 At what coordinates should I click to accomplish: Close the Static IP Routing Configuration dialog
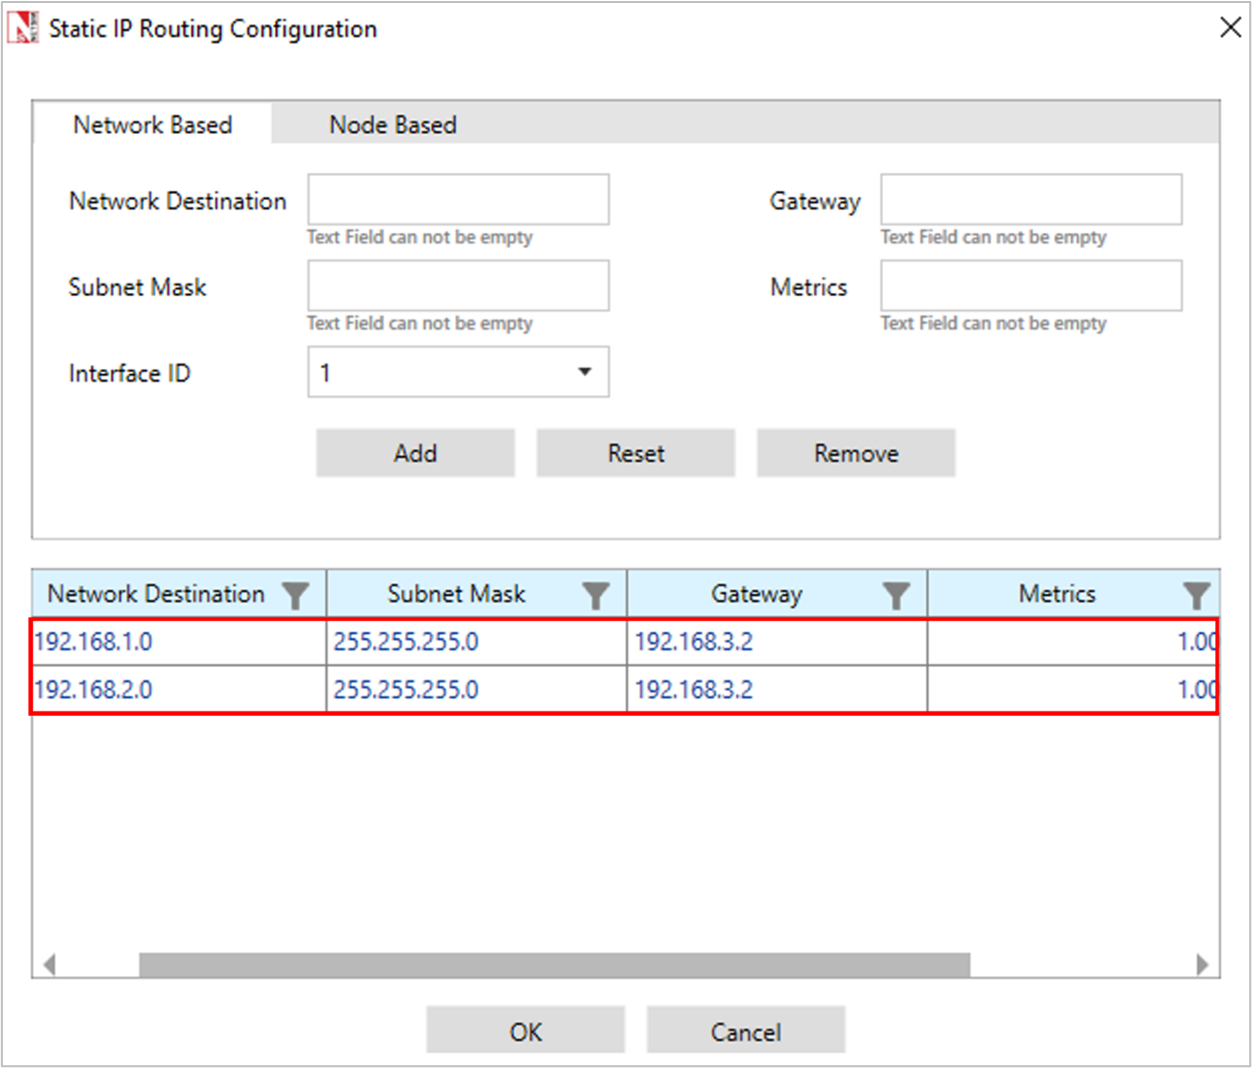1230,27
